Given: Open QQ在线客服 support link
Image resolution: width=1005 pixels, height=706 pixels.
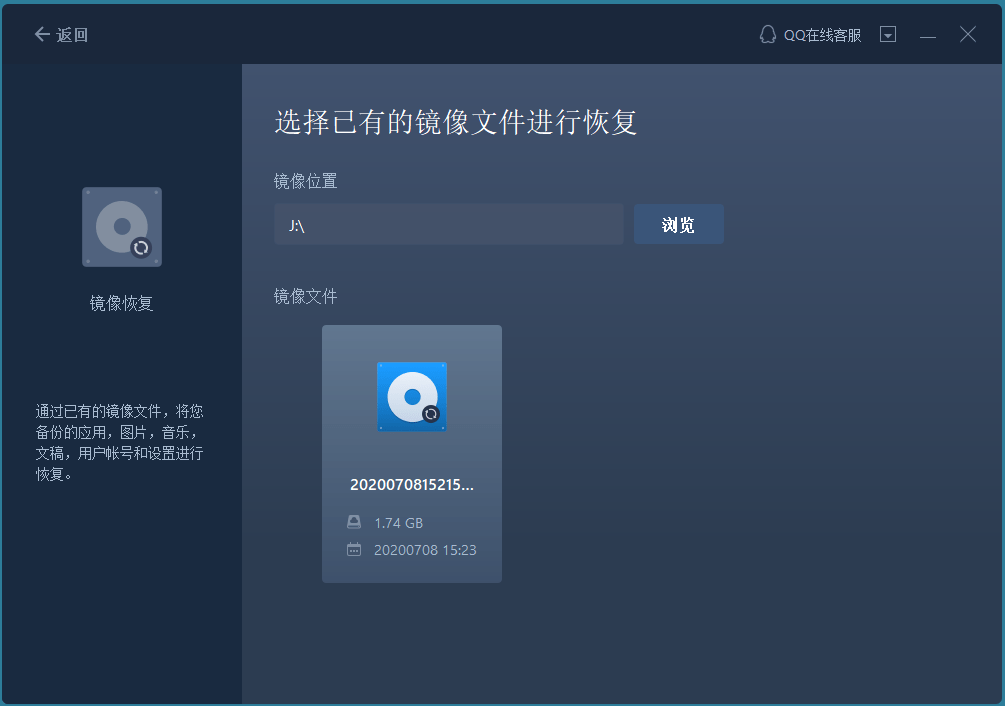Looking at the screenshot, I should tap(821, 35).
